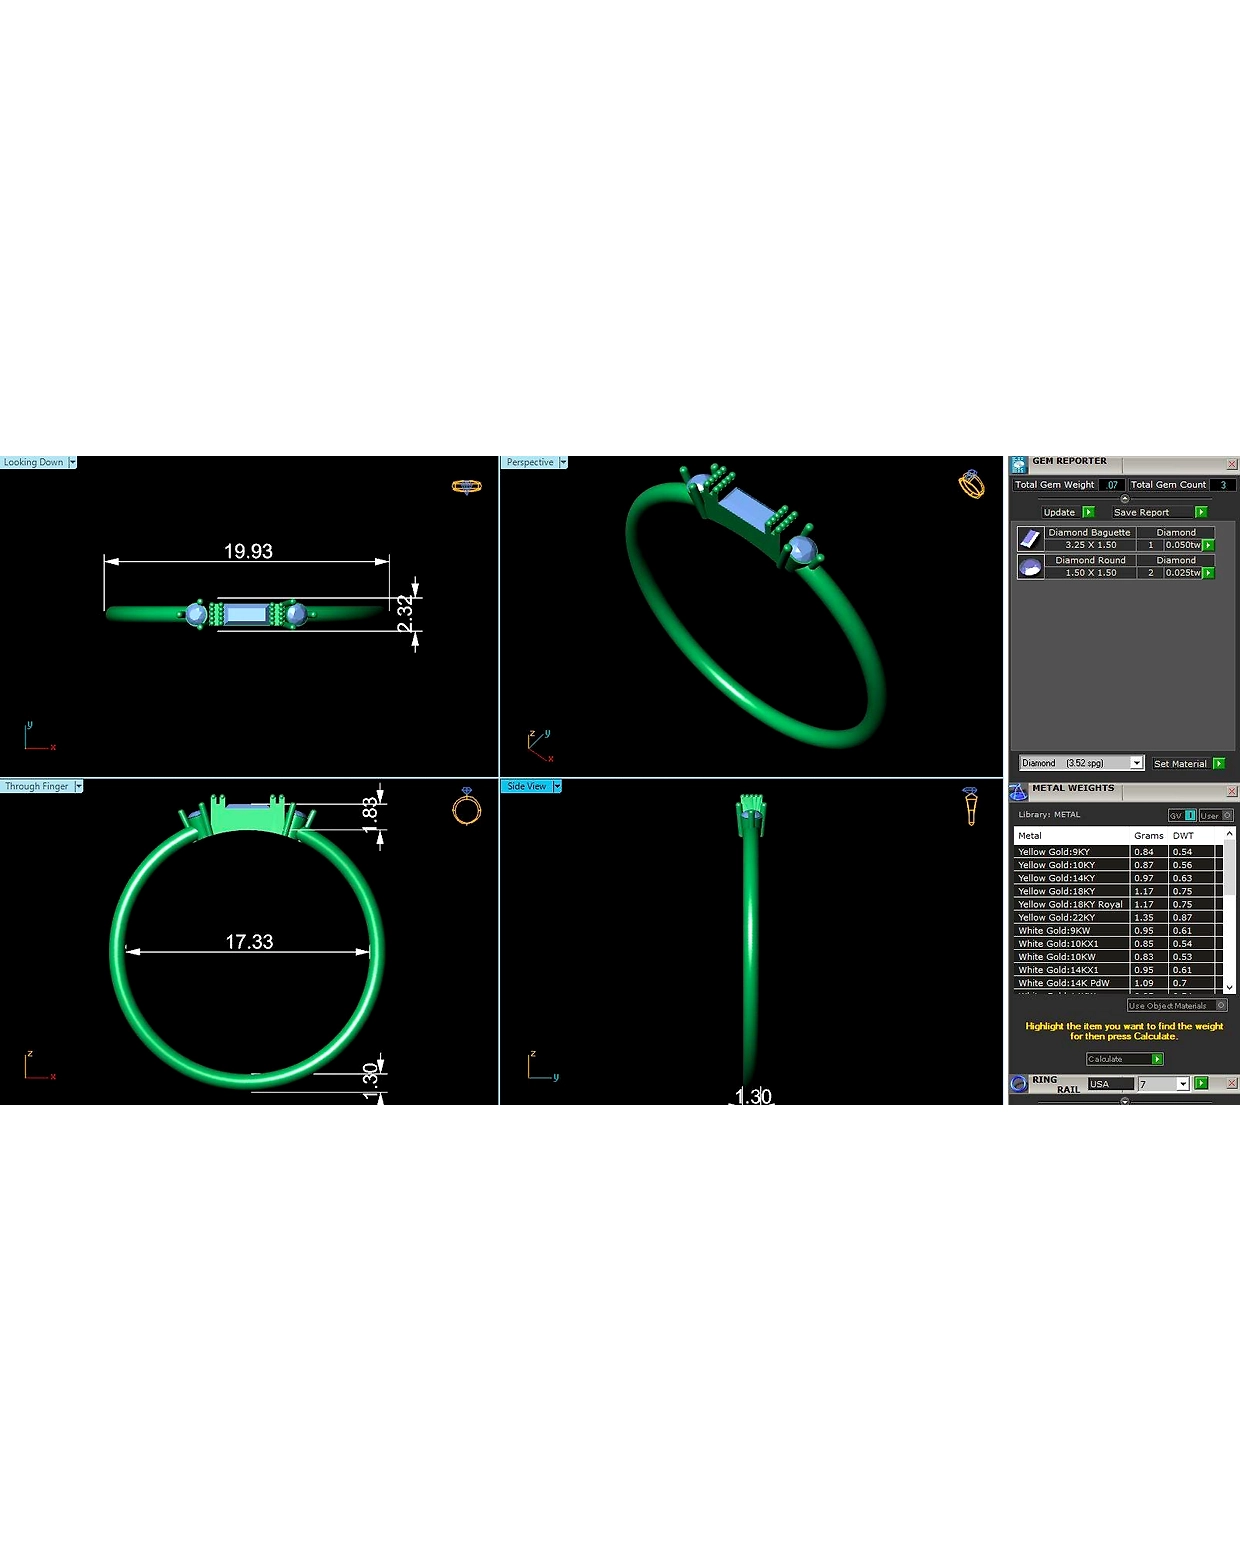Image resolution: width=1240 pixels, height=1562 pixels.
Task: Click the Grams column header
Action: (x=1148, y=835)
